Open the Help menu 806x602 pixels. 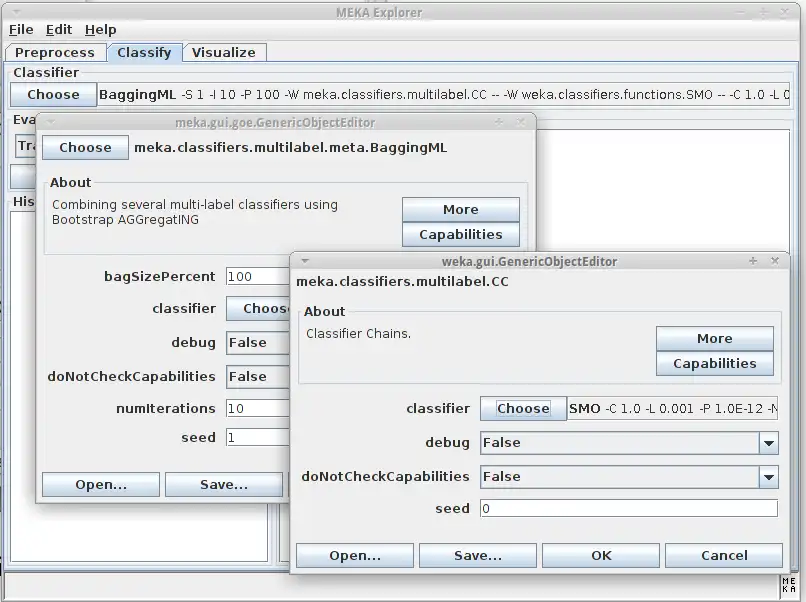(100, 29)
